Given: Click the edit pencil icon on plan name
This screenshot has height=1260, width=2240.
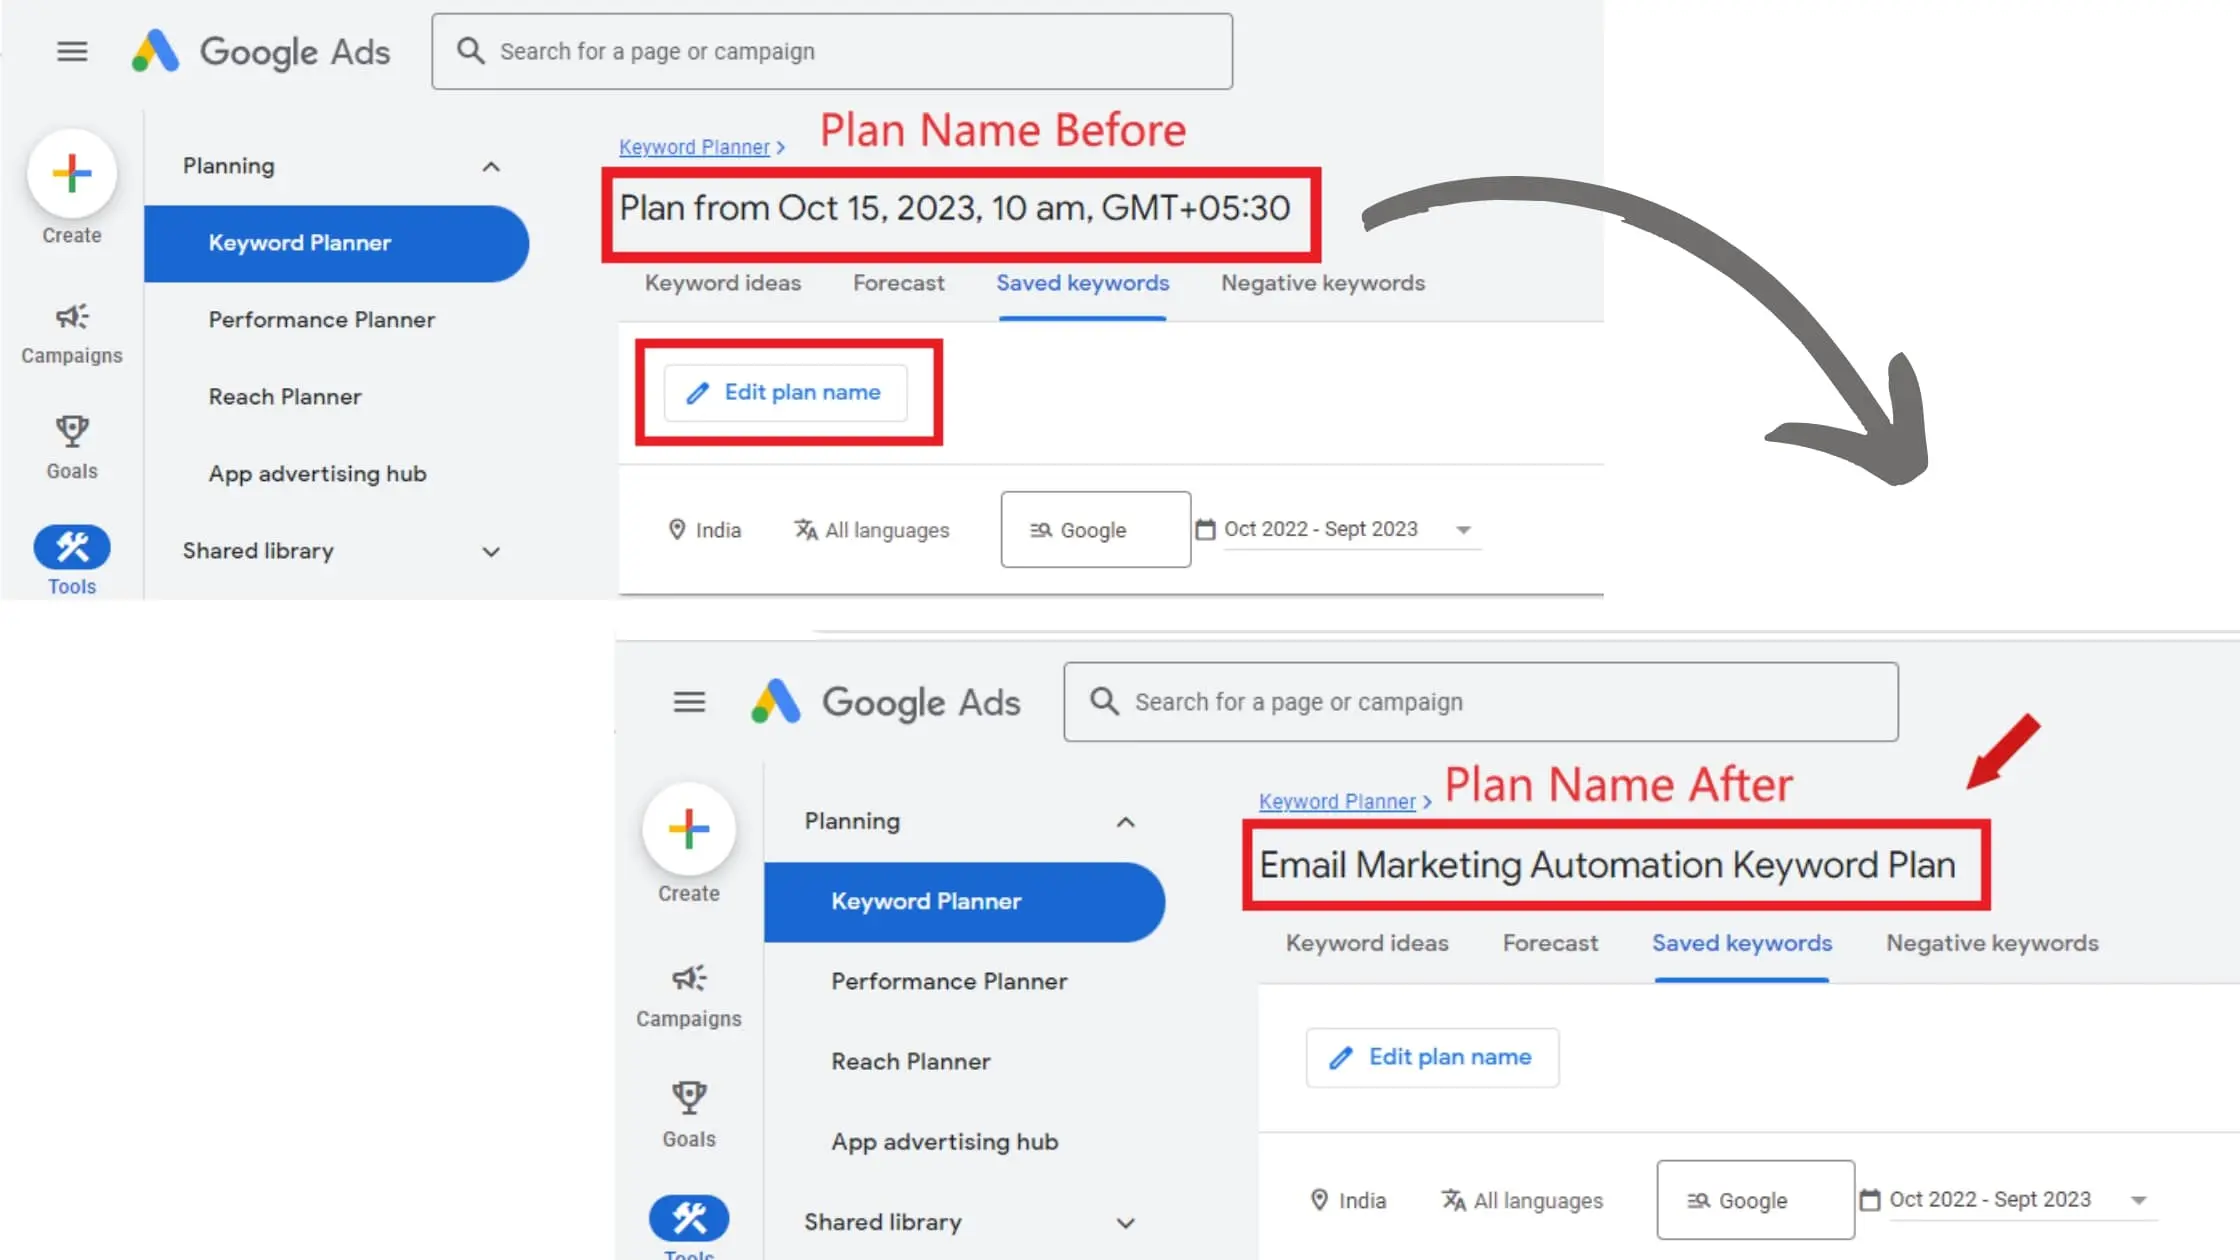Looking at the screenshot, I should pos(697,393).
